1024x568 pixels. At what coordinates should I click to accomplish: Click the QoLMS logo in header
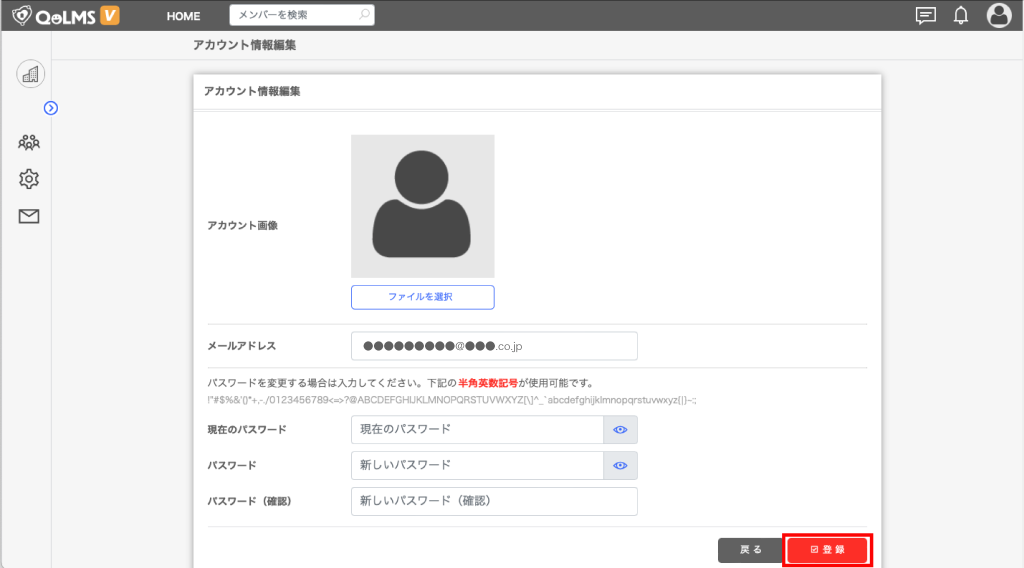coord(66,15)
